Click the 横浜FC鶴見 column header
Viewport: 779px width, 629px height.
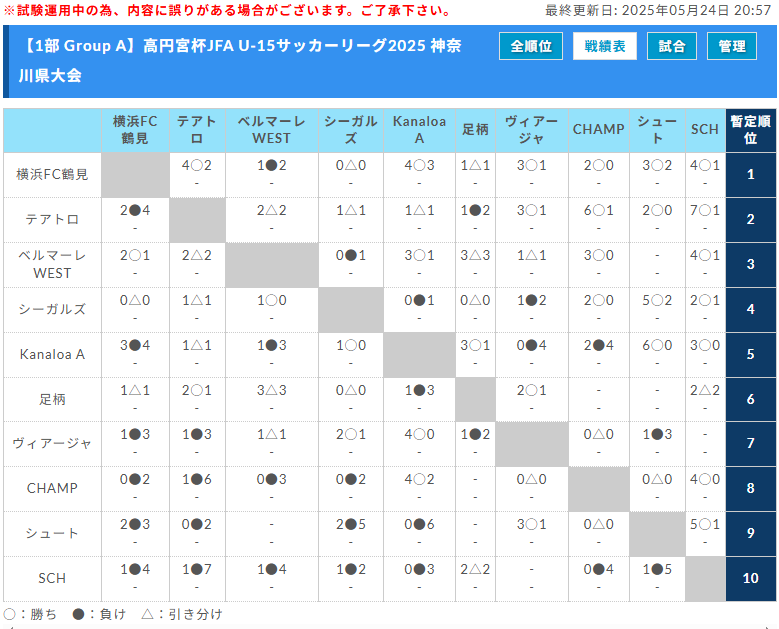pos(135,129)
